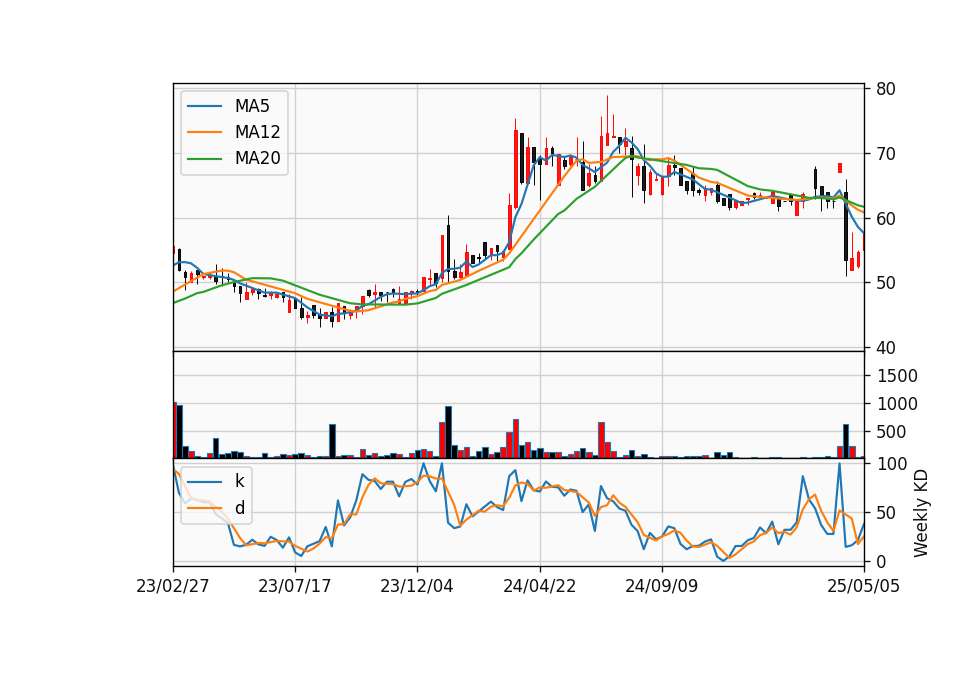The width and height of the screenshot is (960, 690).
Task: Click the blue MA5 legend line sample
Action: coord(204,107)
